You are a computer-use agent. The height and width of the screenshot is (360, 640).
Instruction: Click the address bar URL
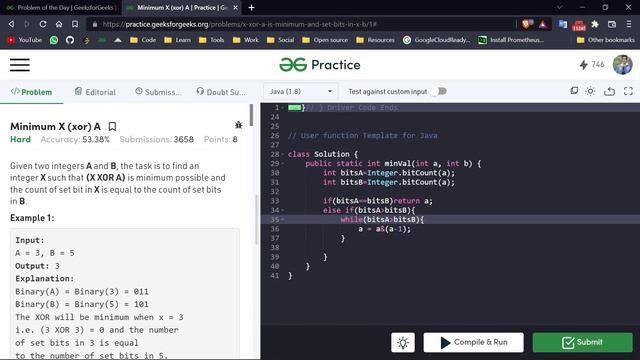pos(239,24)
